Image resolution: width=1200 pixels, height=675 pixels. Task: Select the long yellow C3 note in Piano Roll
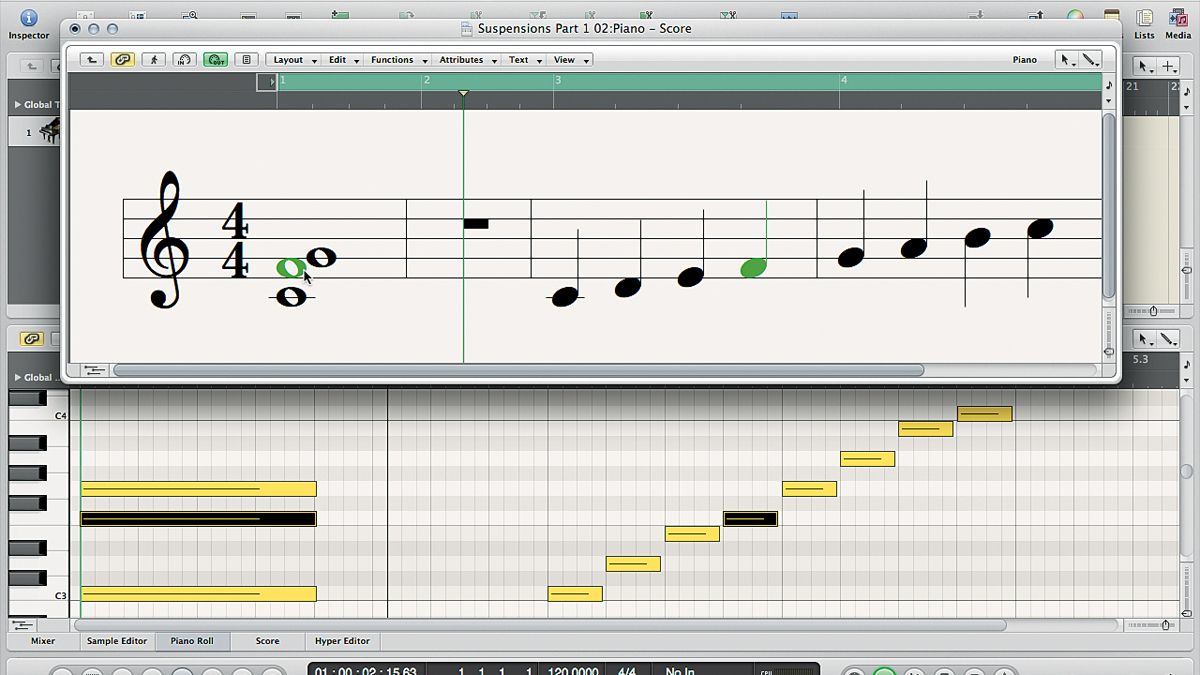(x=198, y=594)
